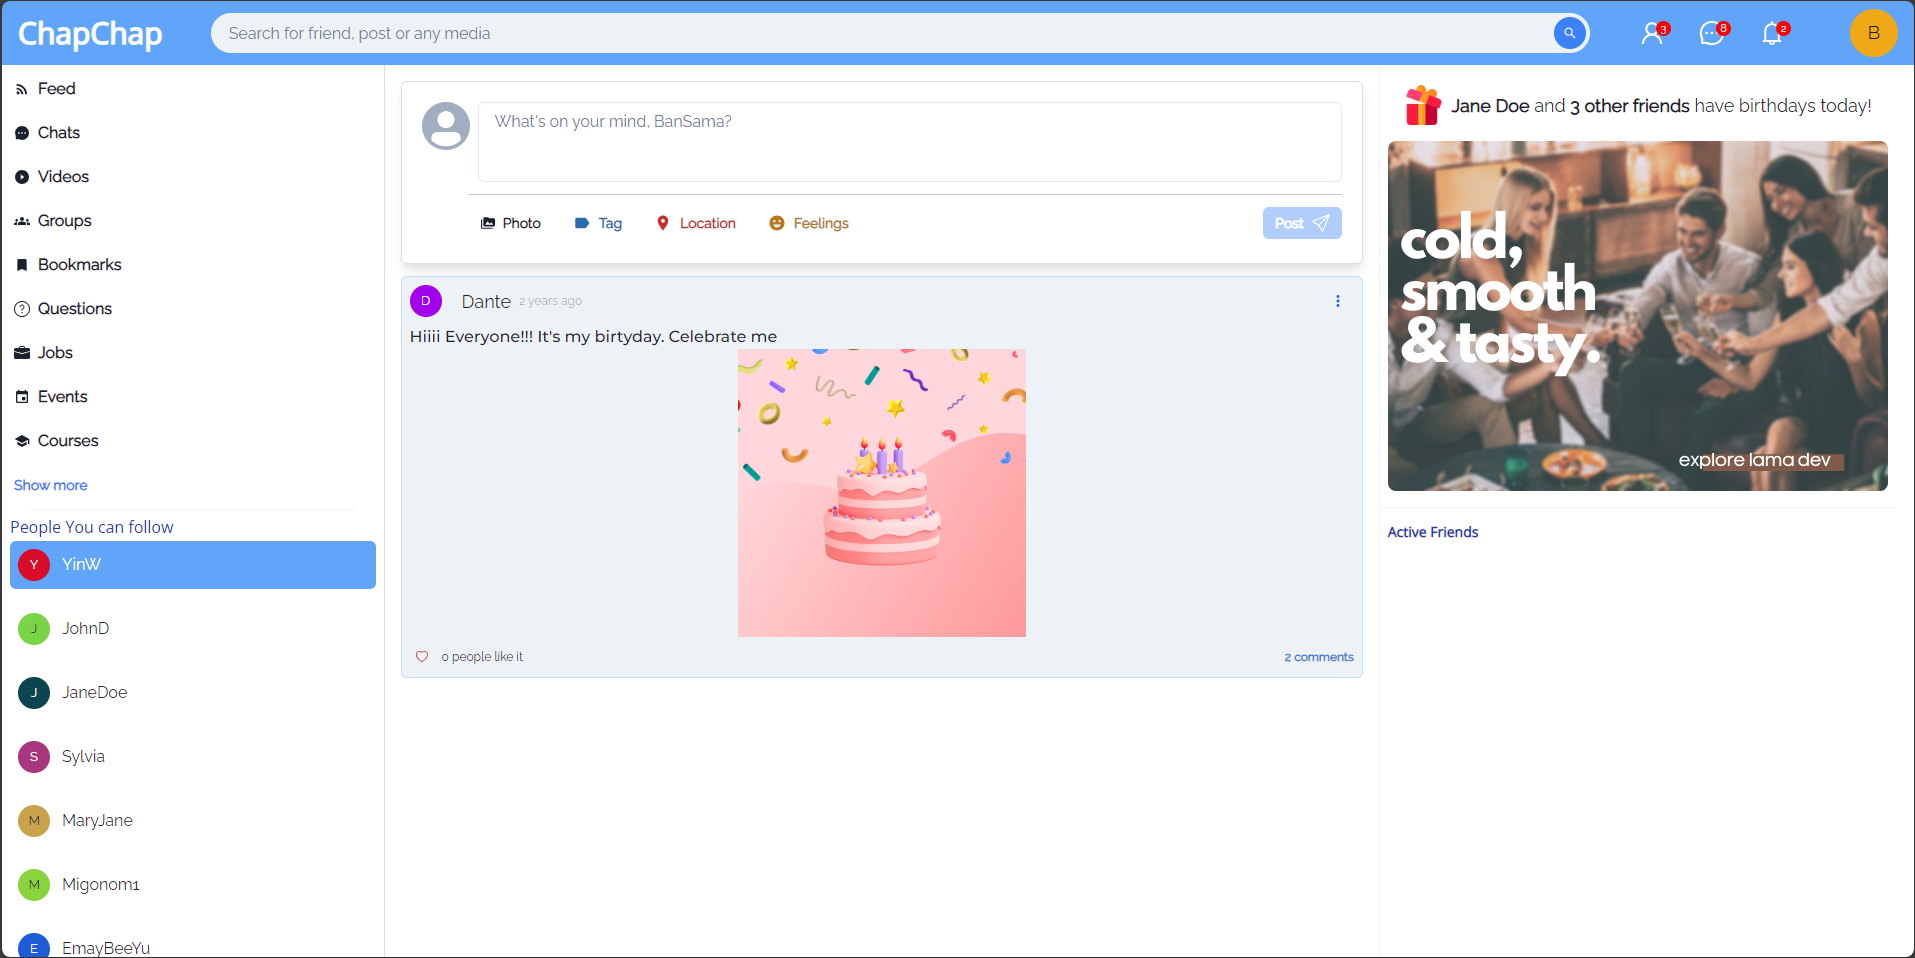
Task: Select YinW in people to follow
Action: tap(193, 565)
